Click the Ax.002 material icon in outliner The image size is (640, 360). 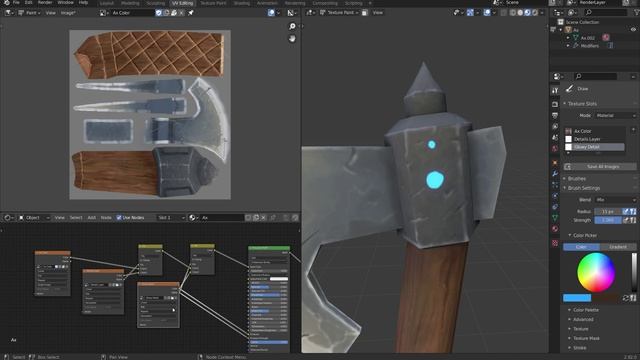[606, 38]
